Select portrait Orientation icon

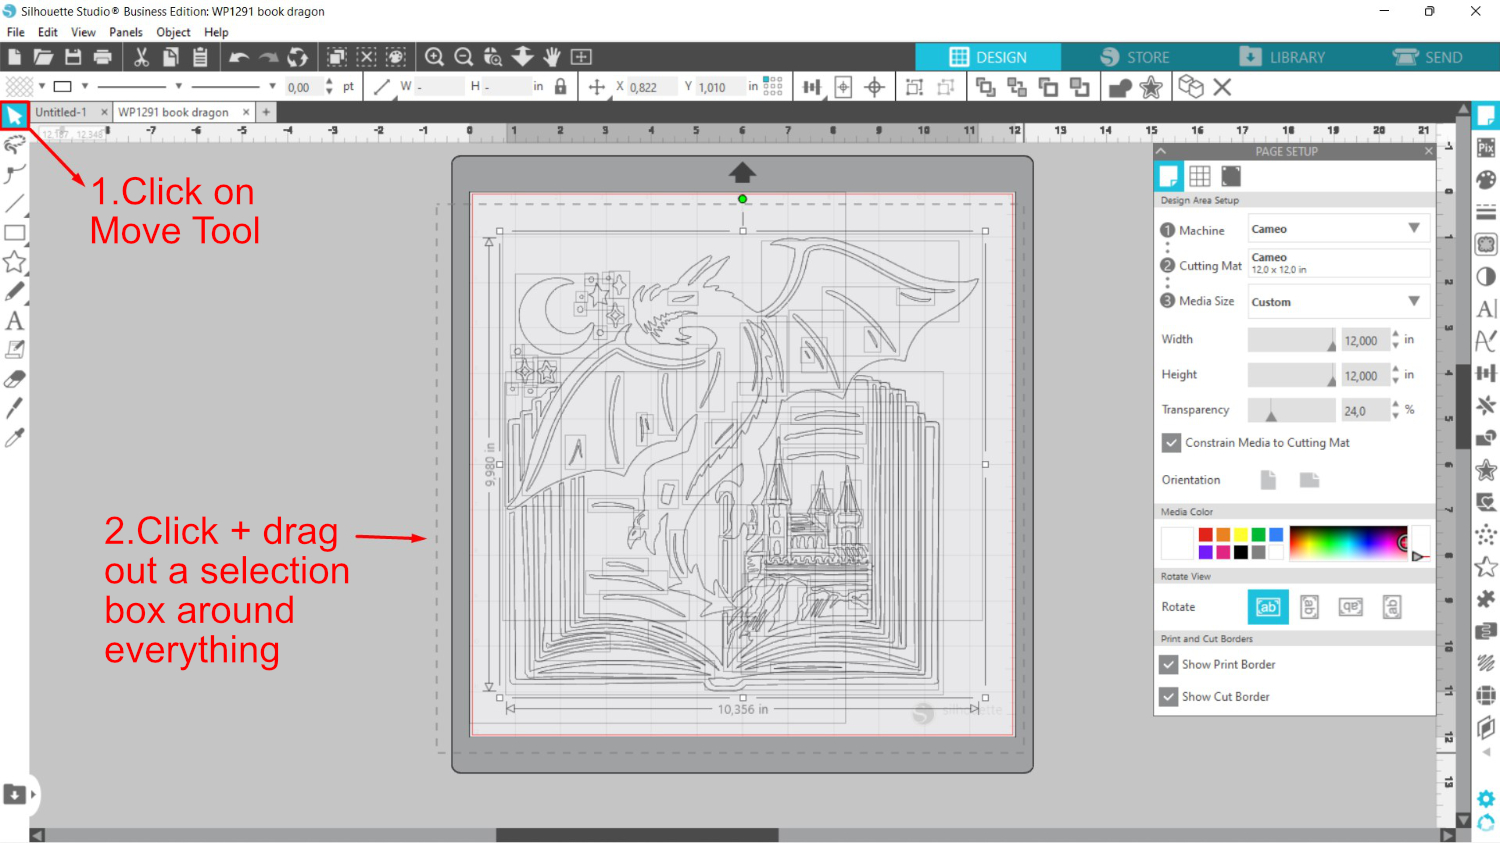[x=1268, y=480]
